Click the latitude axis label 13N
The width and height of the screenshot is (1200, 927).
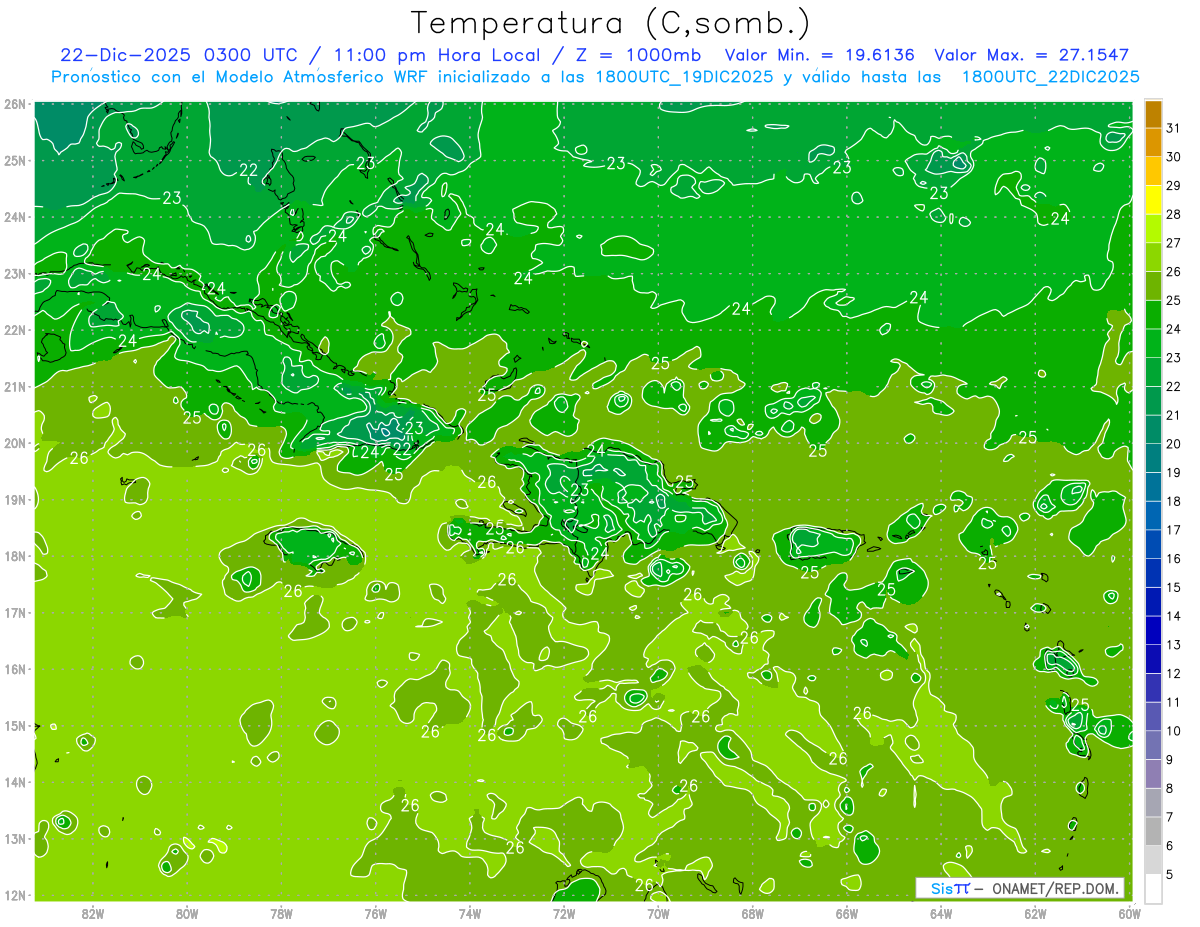(x=14, y=838)
